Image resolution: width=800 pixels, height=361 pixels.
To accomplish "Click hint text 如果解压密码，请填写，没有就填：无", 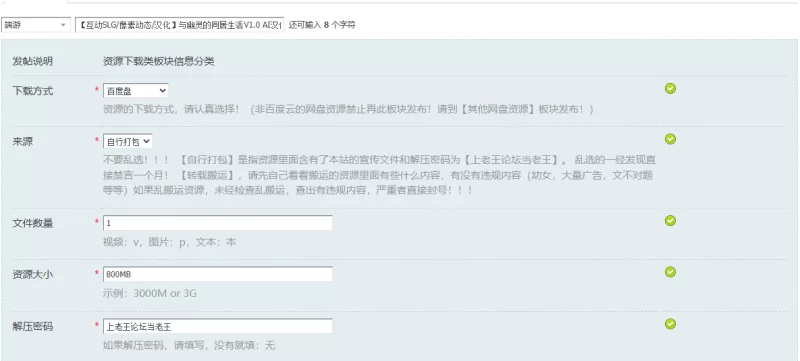I will point(189,346).
